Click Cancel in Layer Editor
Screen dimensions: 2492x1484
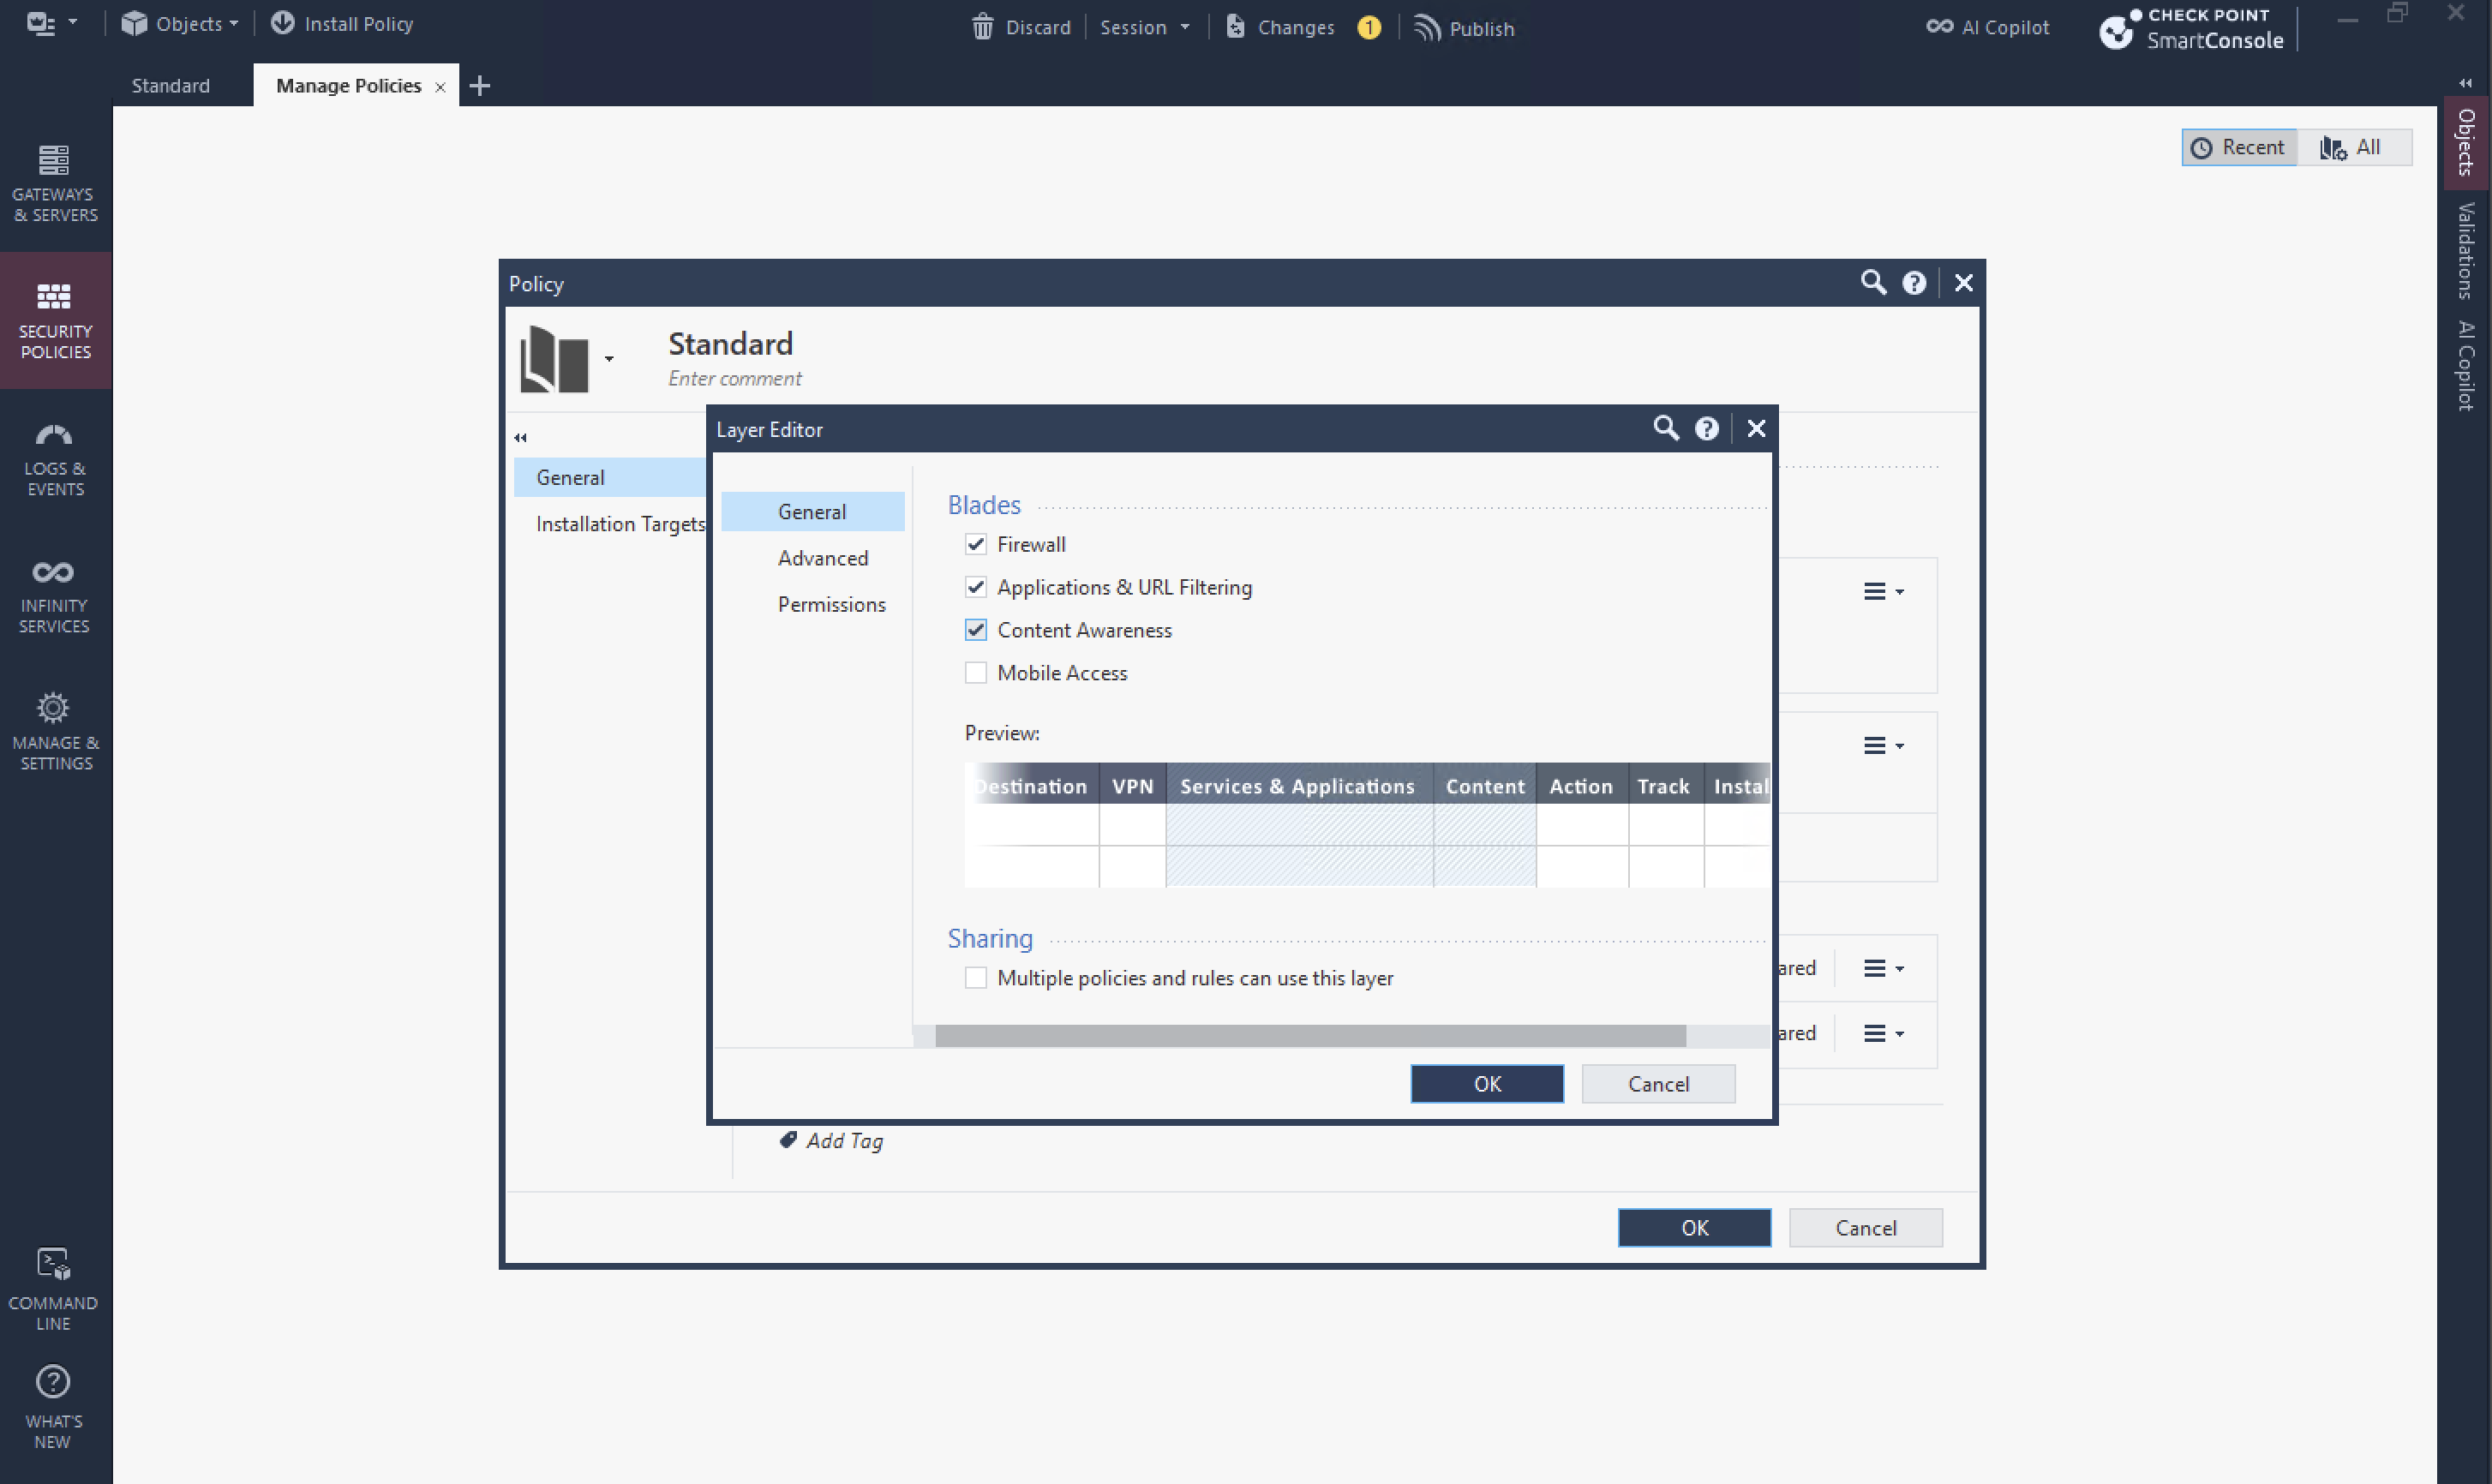click(1657, 1084)
